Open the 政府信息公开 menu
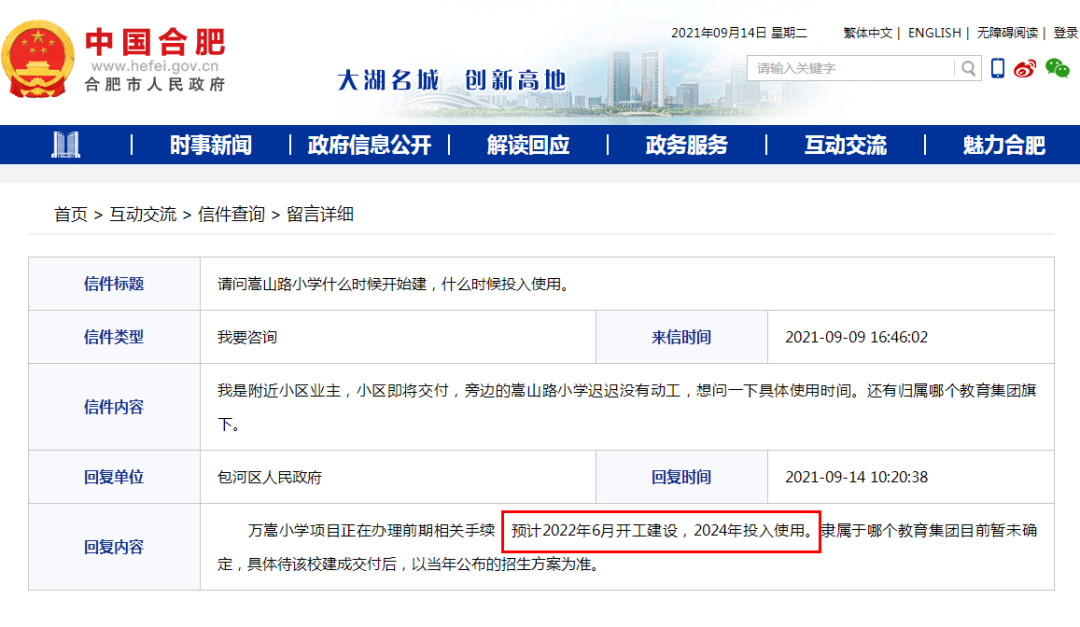This screenshot has width=1080, height=627. [370, 145]
